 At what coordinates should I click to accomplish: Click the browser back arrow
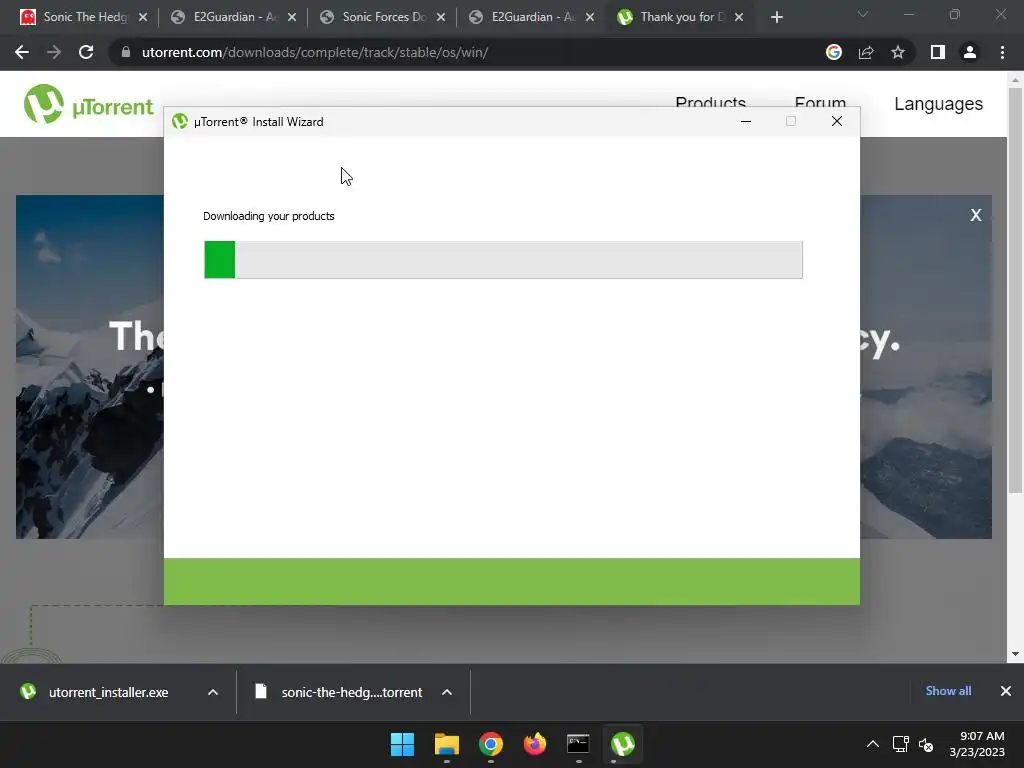click(x=22, y=52)
